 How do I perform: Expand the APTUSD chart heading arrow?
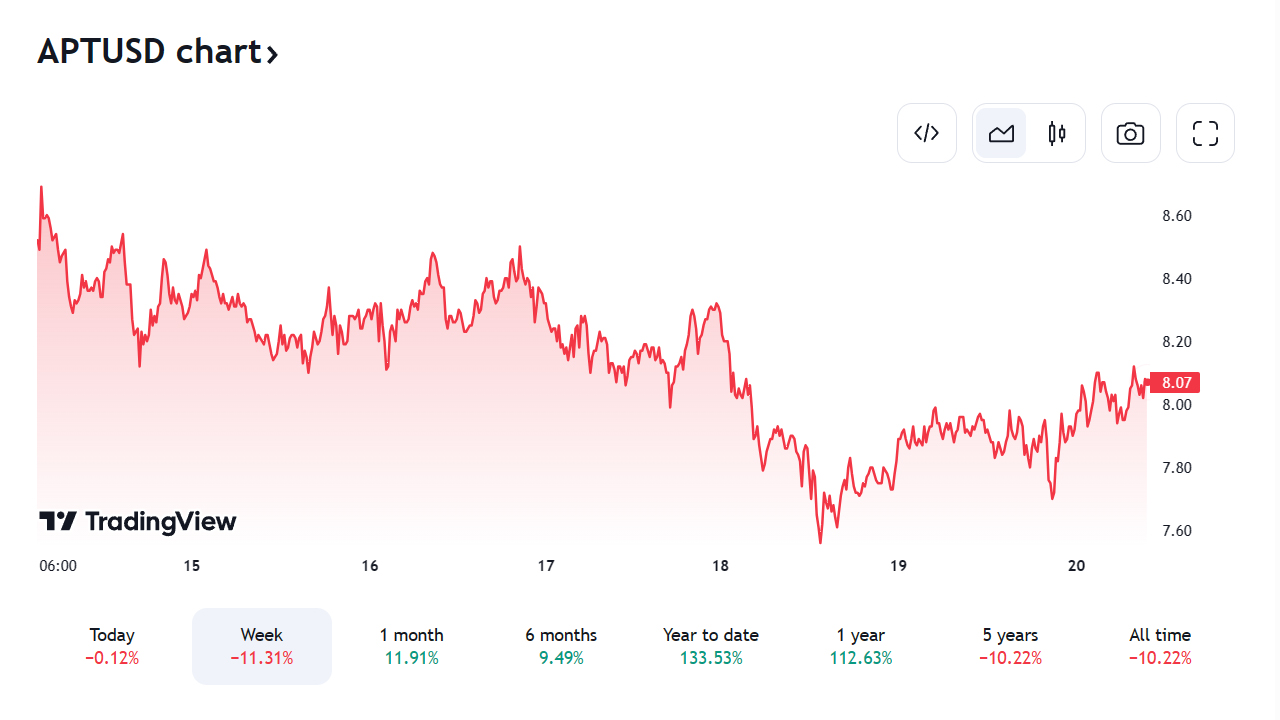(x=272, y=53)
